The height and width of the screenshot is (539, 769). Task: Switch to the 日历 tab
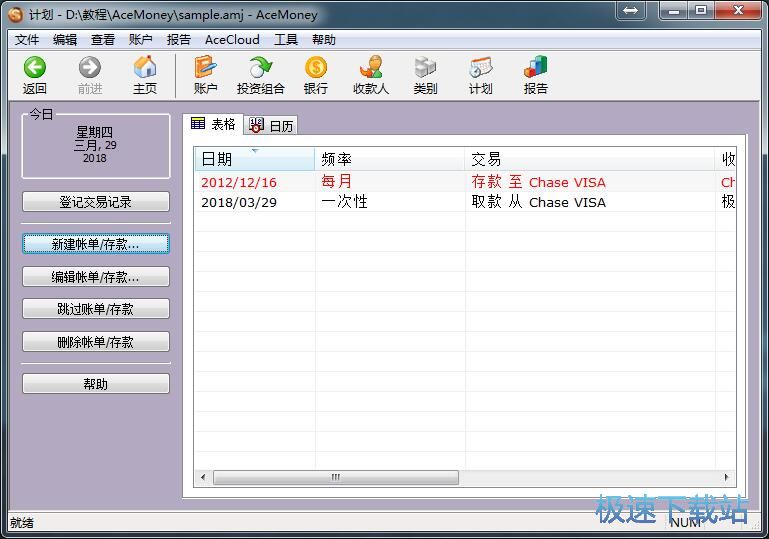(271, 126)
